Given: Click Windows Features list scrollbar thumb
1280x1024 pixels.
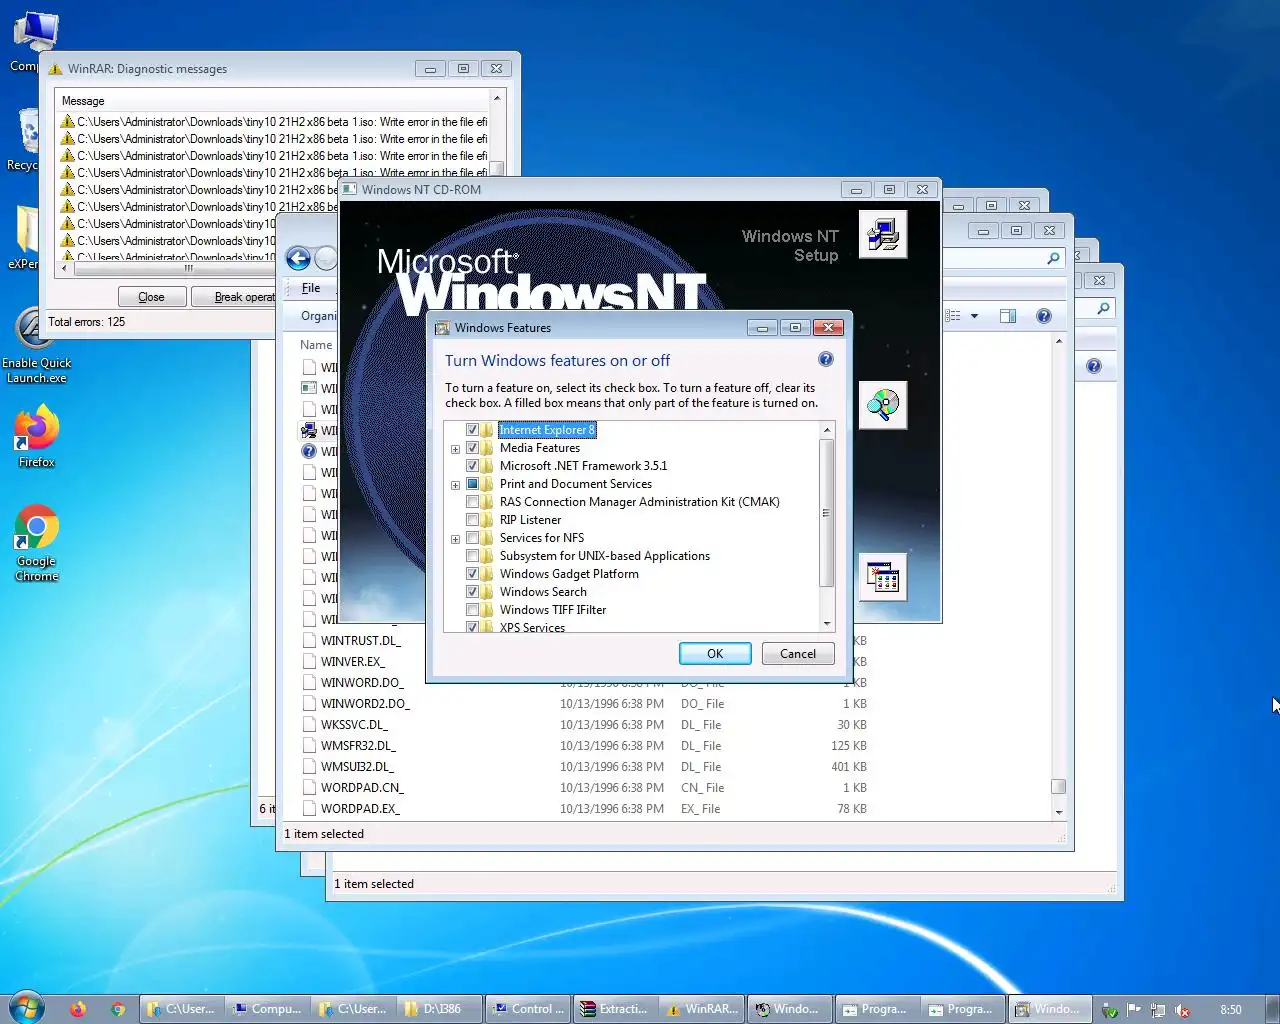Looking at the screenshot, I should (x=826, y=513).
